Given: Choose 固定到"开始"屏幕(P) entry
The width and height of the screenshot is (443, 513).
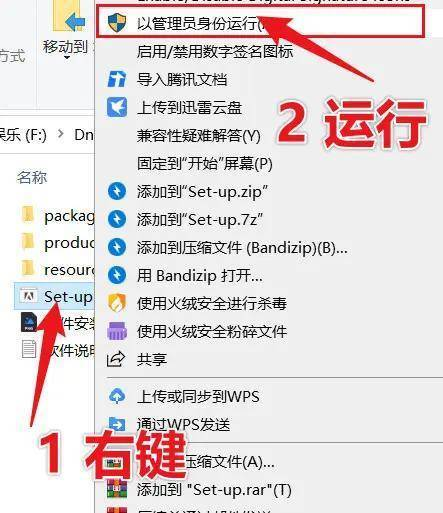Looking at the screenshot, I should 204,163.
